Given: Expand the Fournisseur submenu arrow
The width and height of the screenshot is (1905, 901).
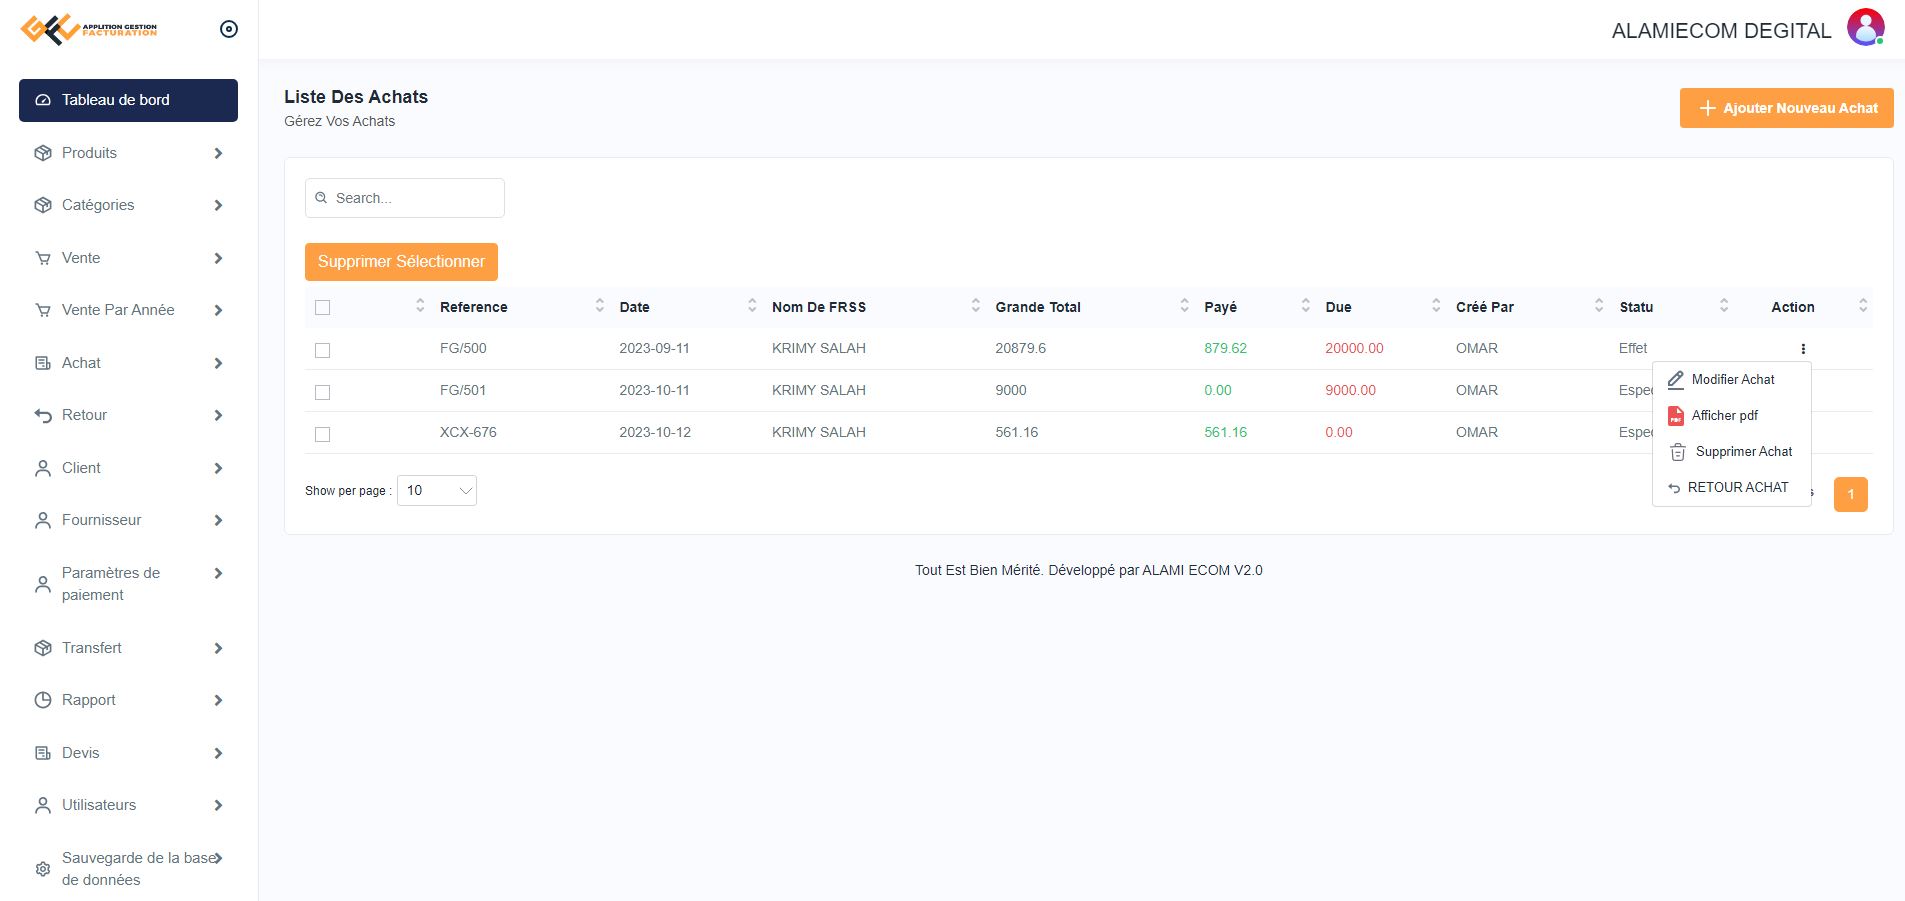Looking at the screenshot, I should pyautogui.click(x=218, y=520).
